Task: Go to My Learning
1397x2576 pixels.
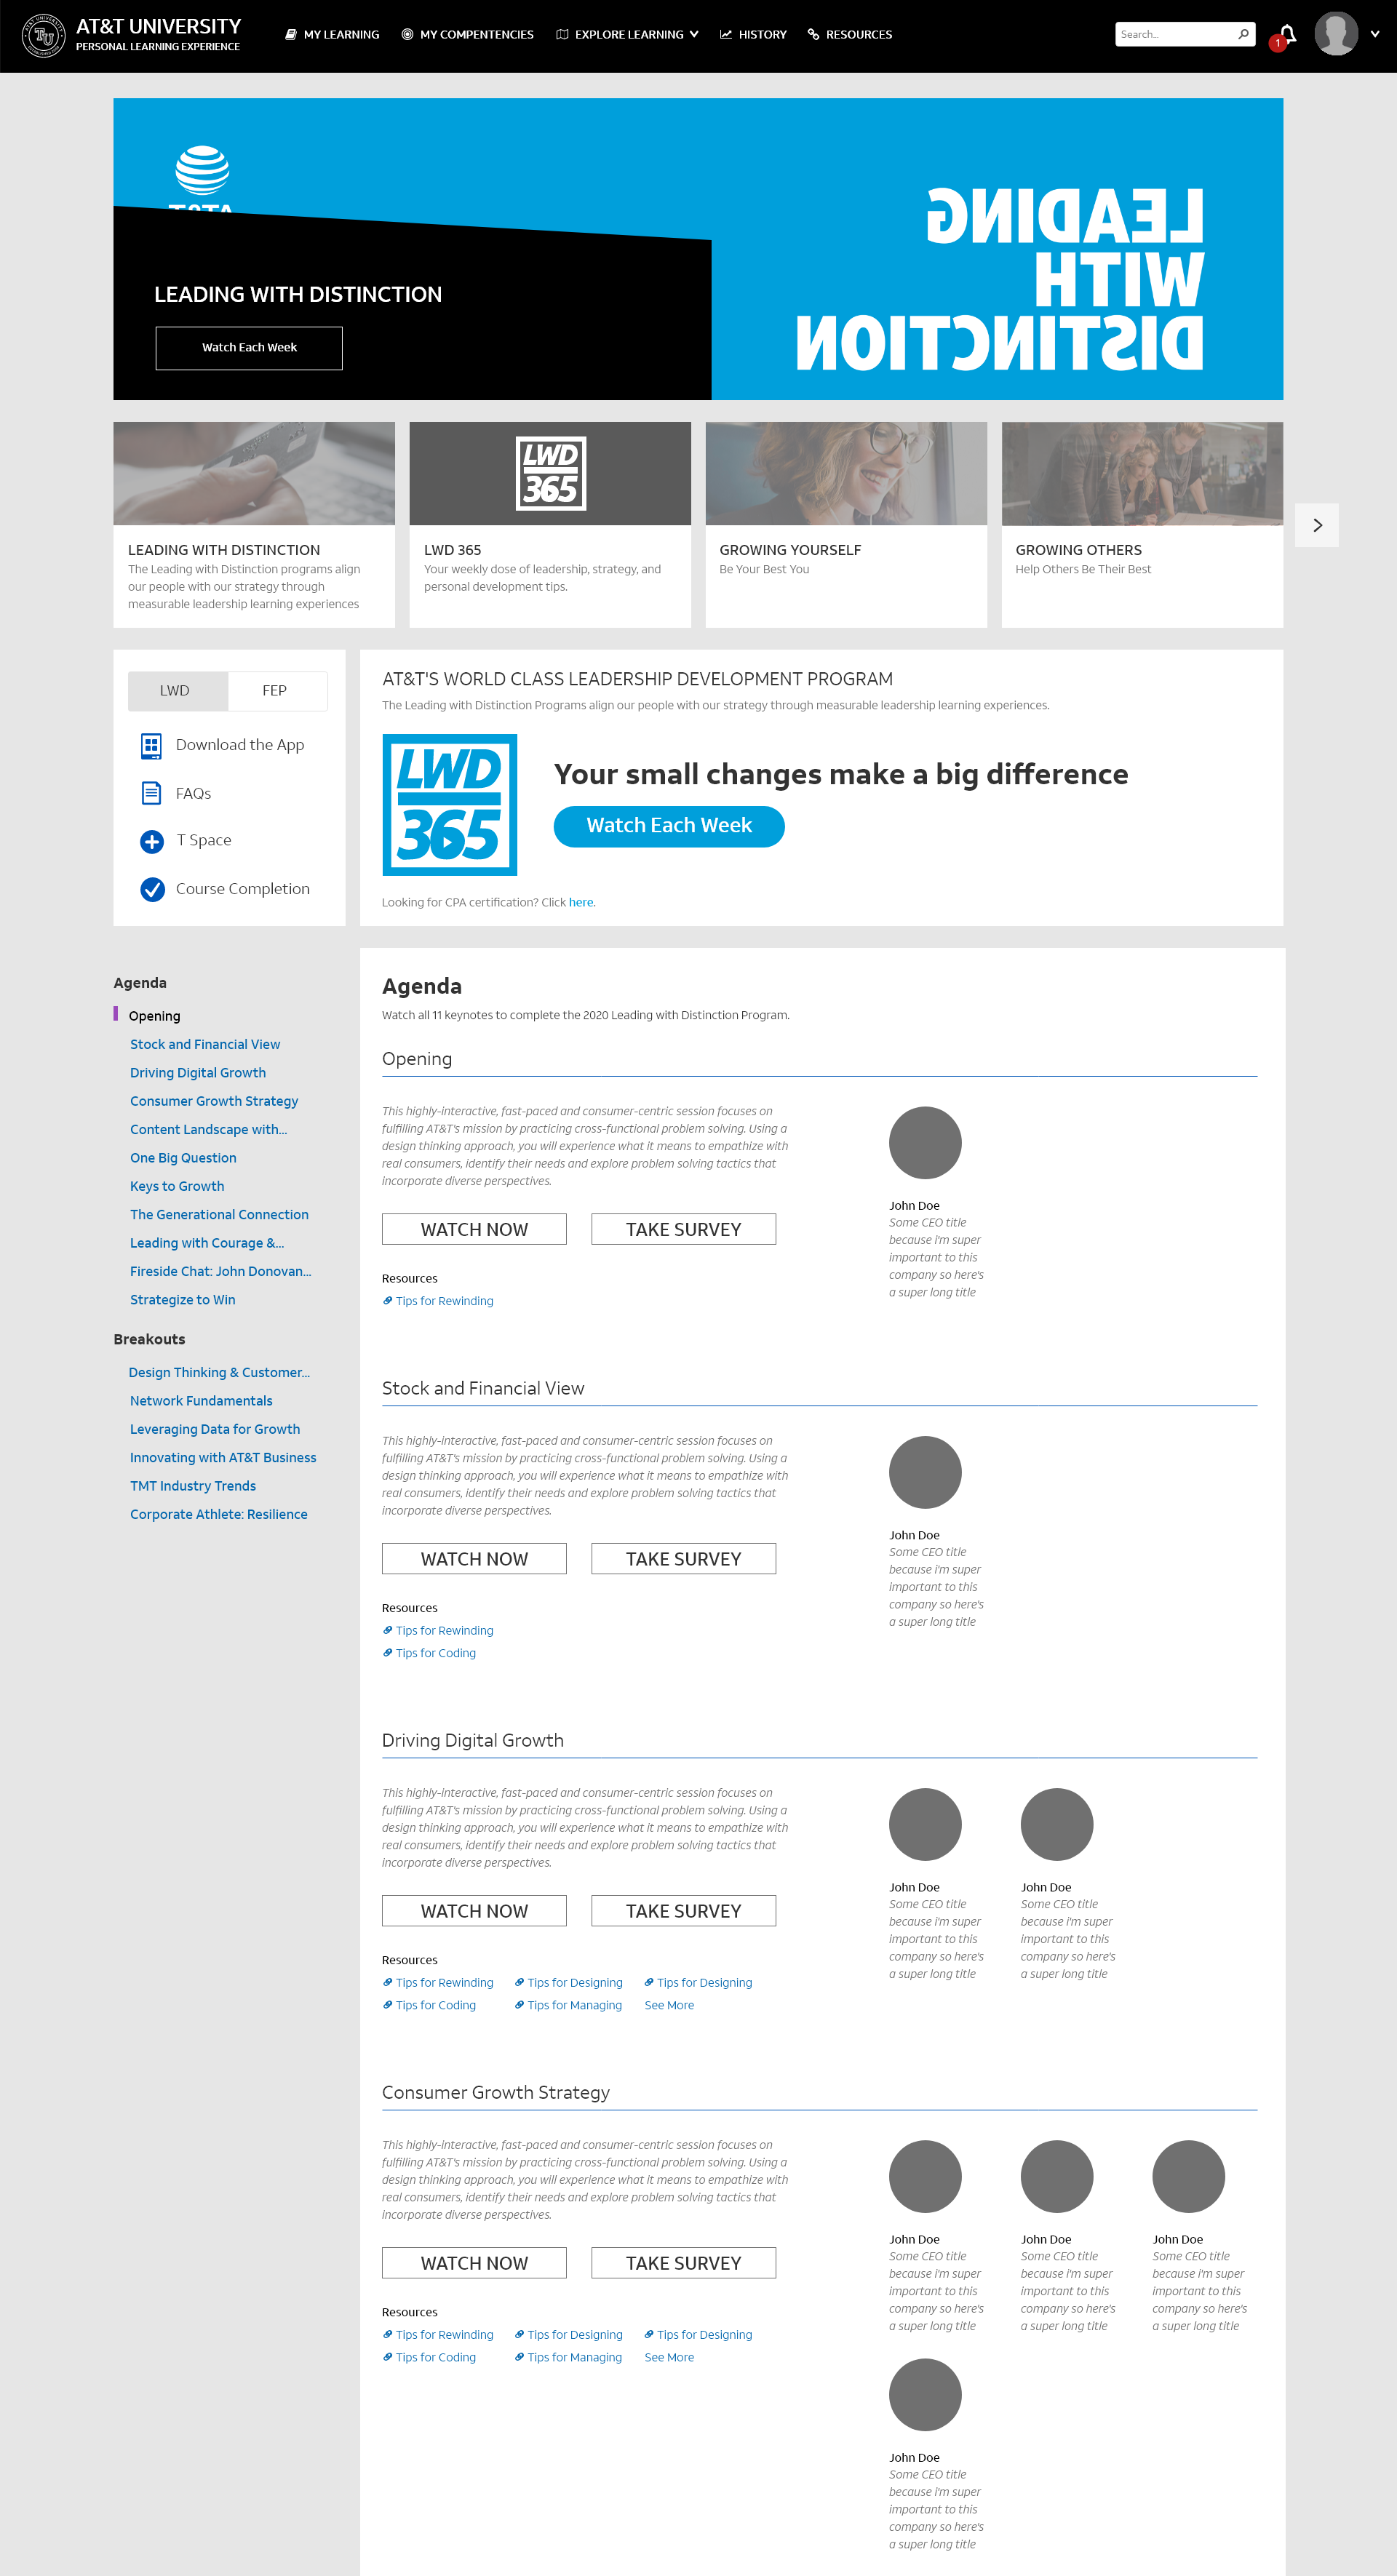Action: [332, 34]
